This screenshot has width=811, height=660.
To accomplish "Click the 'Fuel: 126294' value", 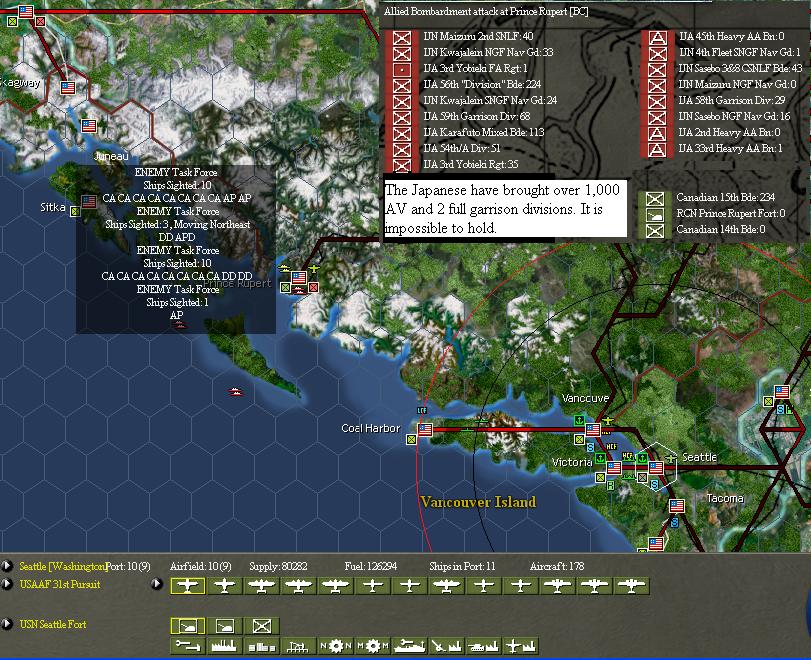I will pos(371,566).
